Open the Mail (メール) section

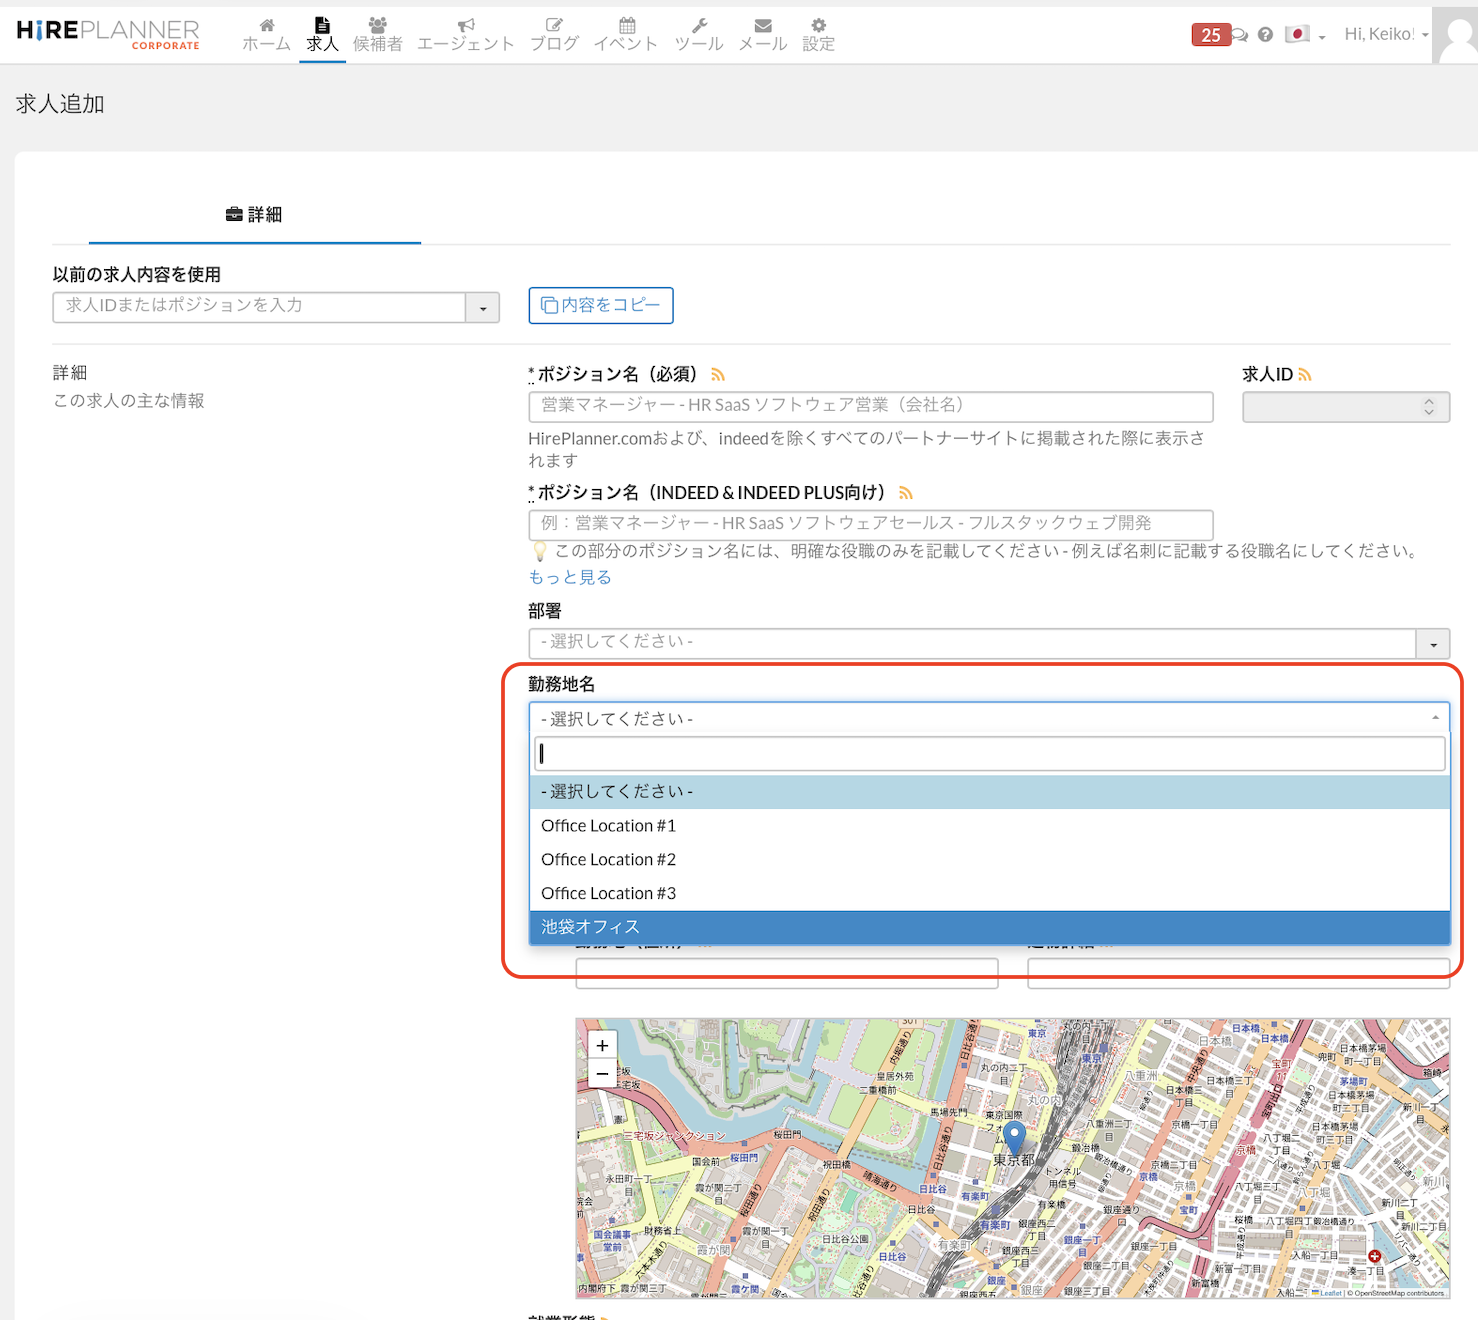762,34
